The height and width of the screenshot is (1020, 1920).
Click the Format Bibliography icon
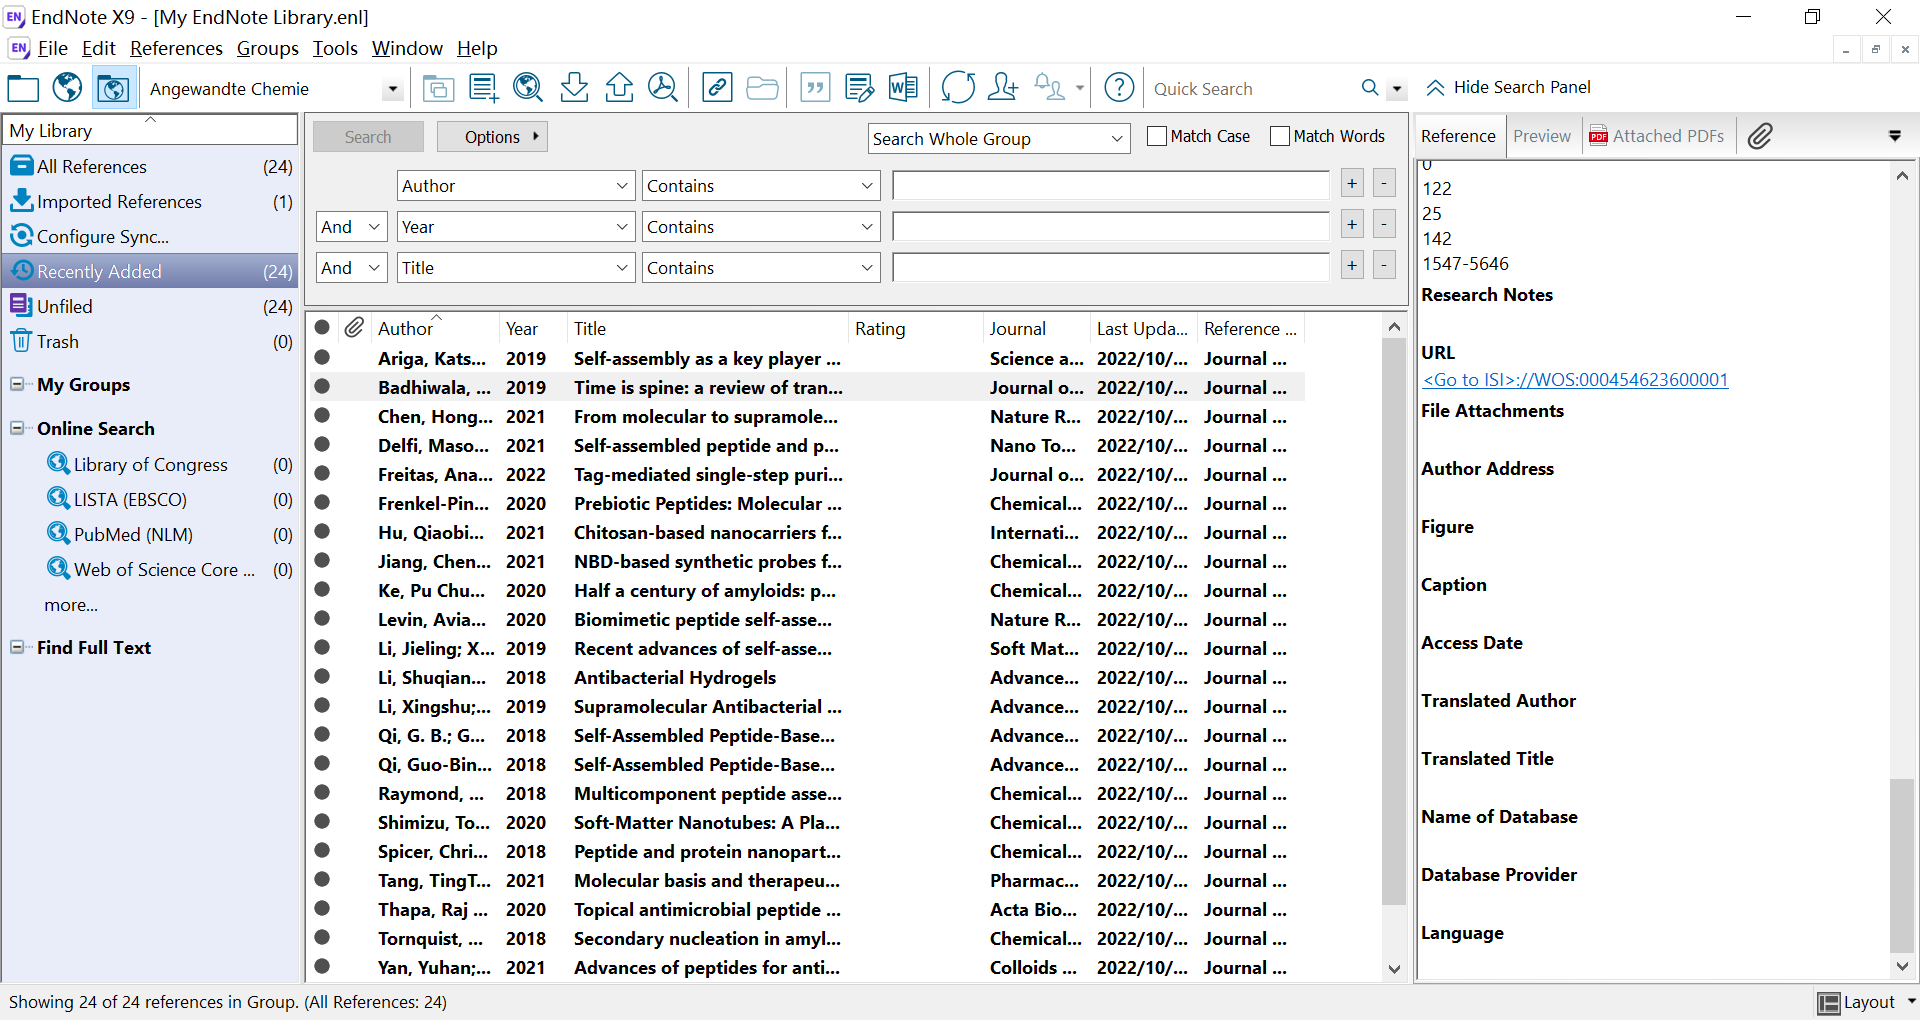coord(859,88)
